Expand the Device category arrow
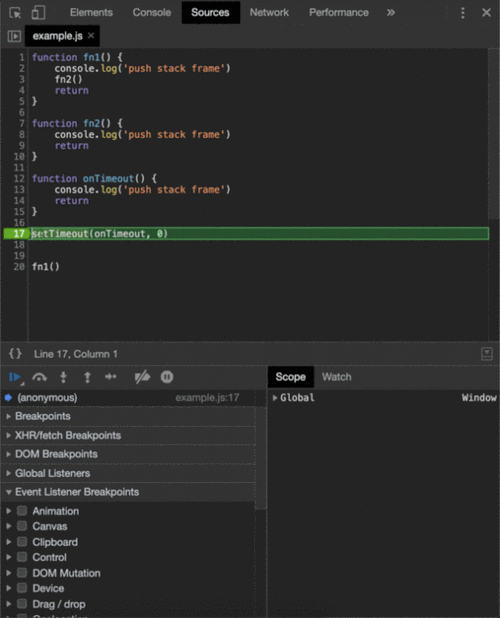Image resolution: width=500 pixels, height=618 pixels. click(x=9, y=588)
